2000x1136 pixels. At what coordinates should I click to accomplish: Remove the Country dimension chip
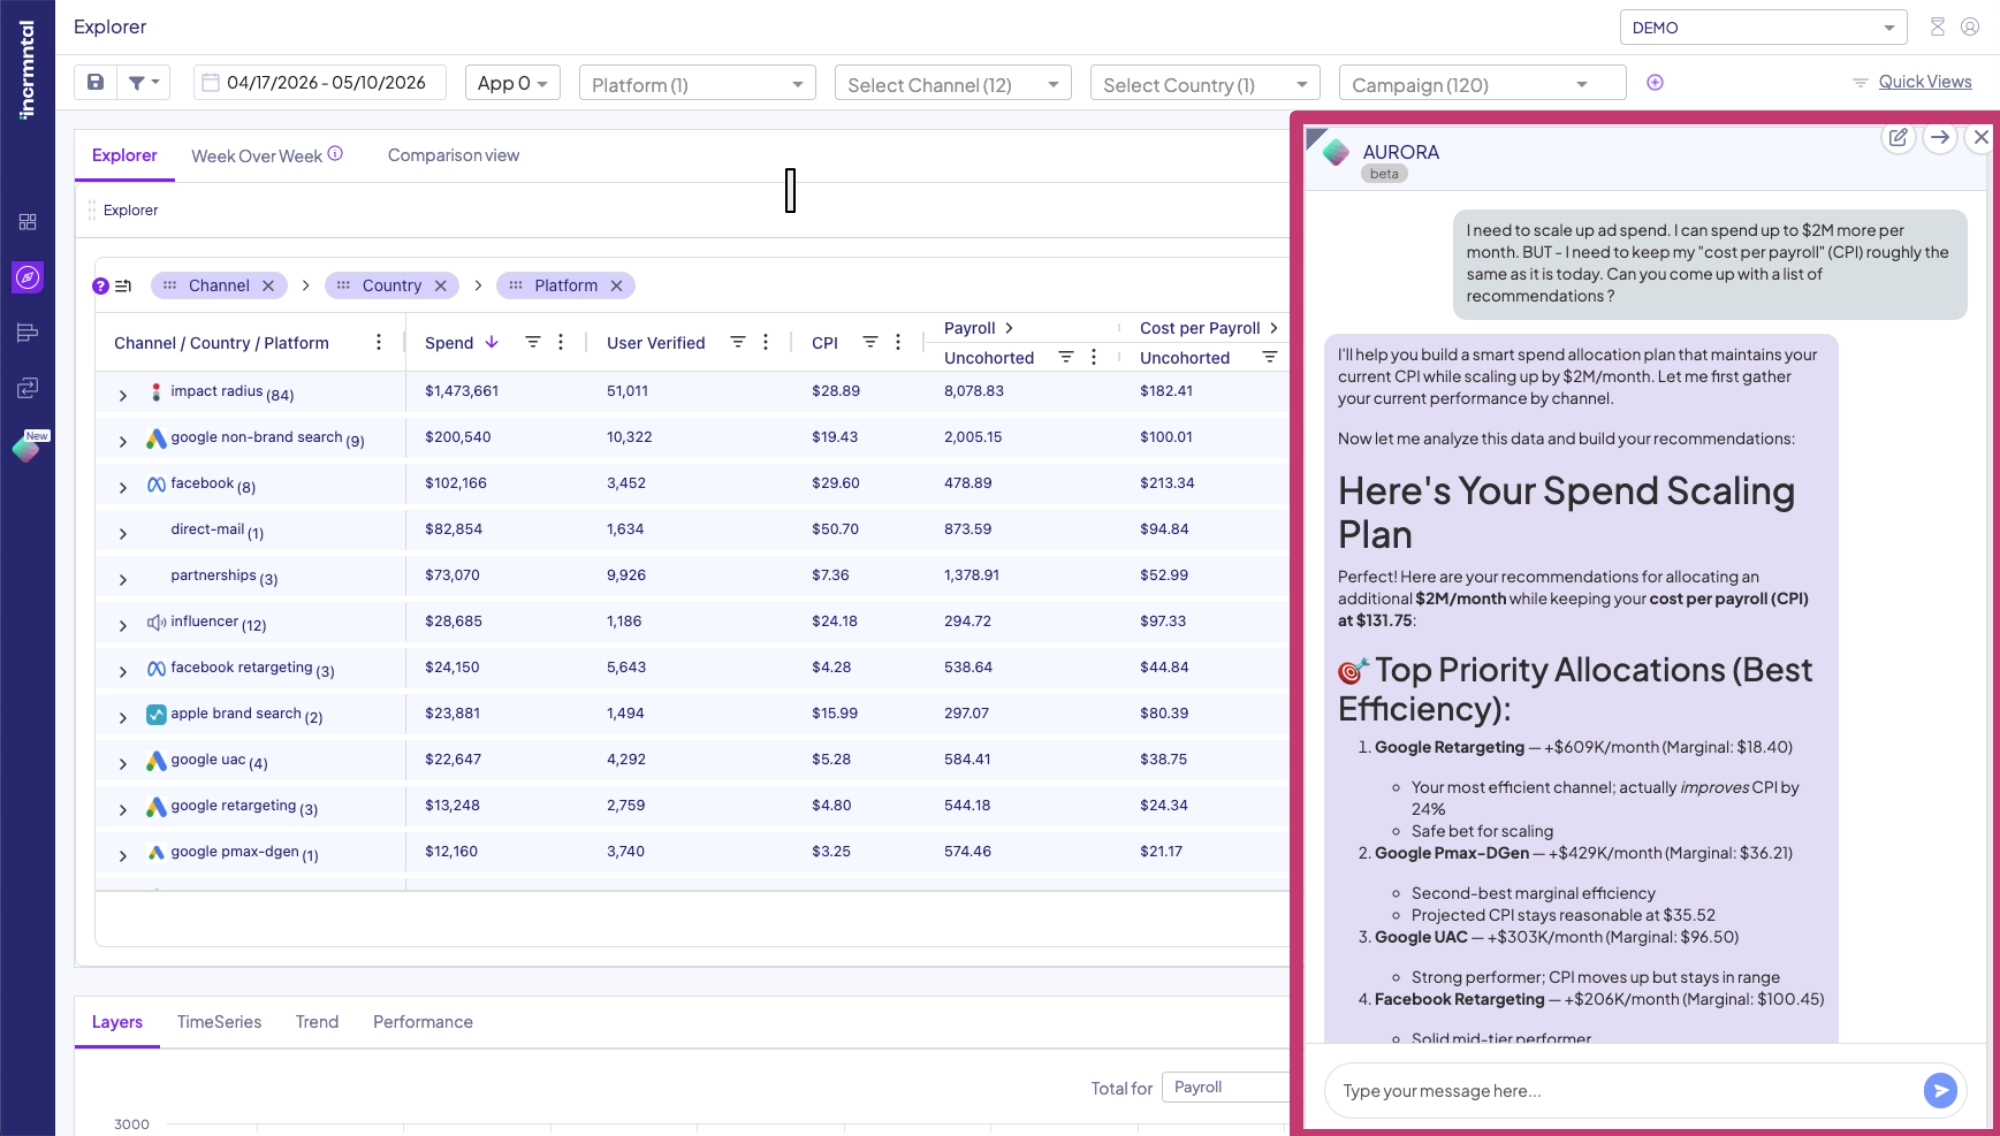440,286
